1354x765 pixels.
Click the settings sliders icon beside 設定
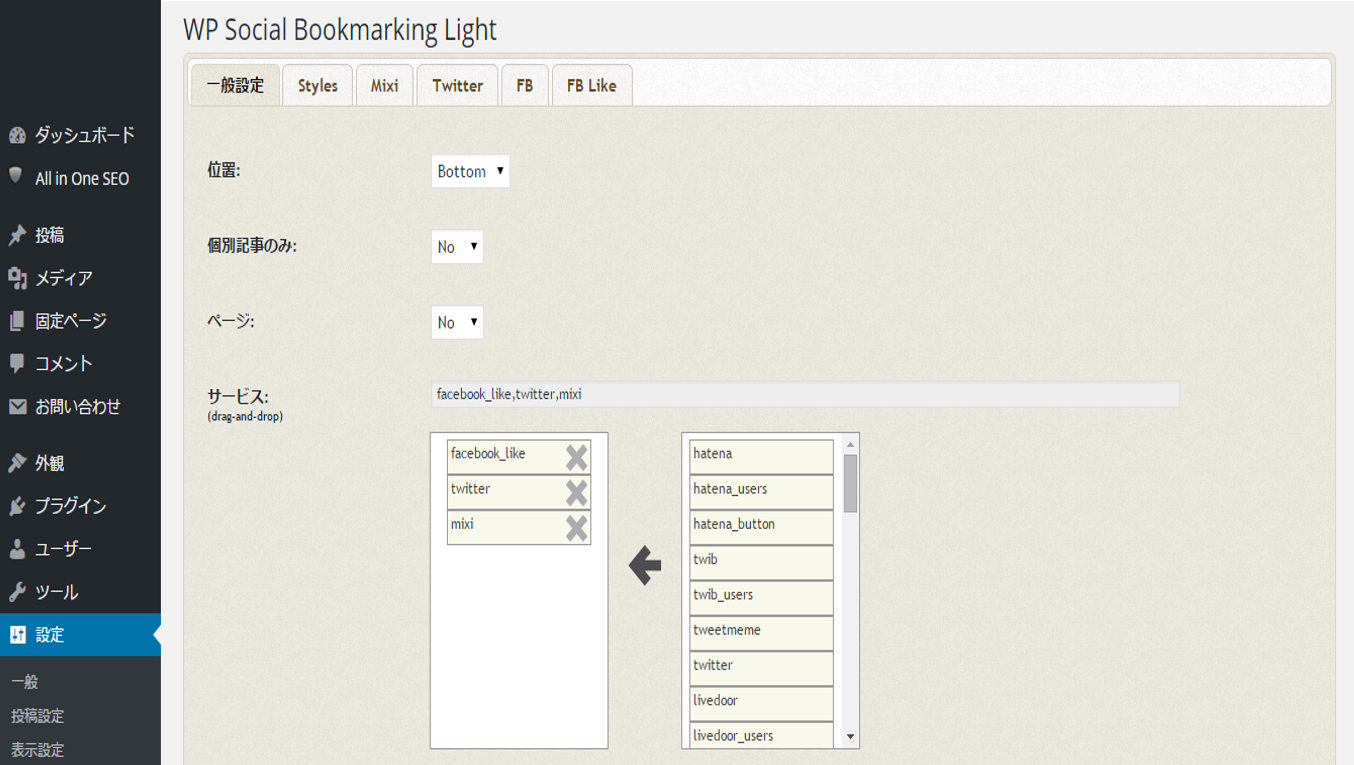pyautogui.click(x=17, y=635)
